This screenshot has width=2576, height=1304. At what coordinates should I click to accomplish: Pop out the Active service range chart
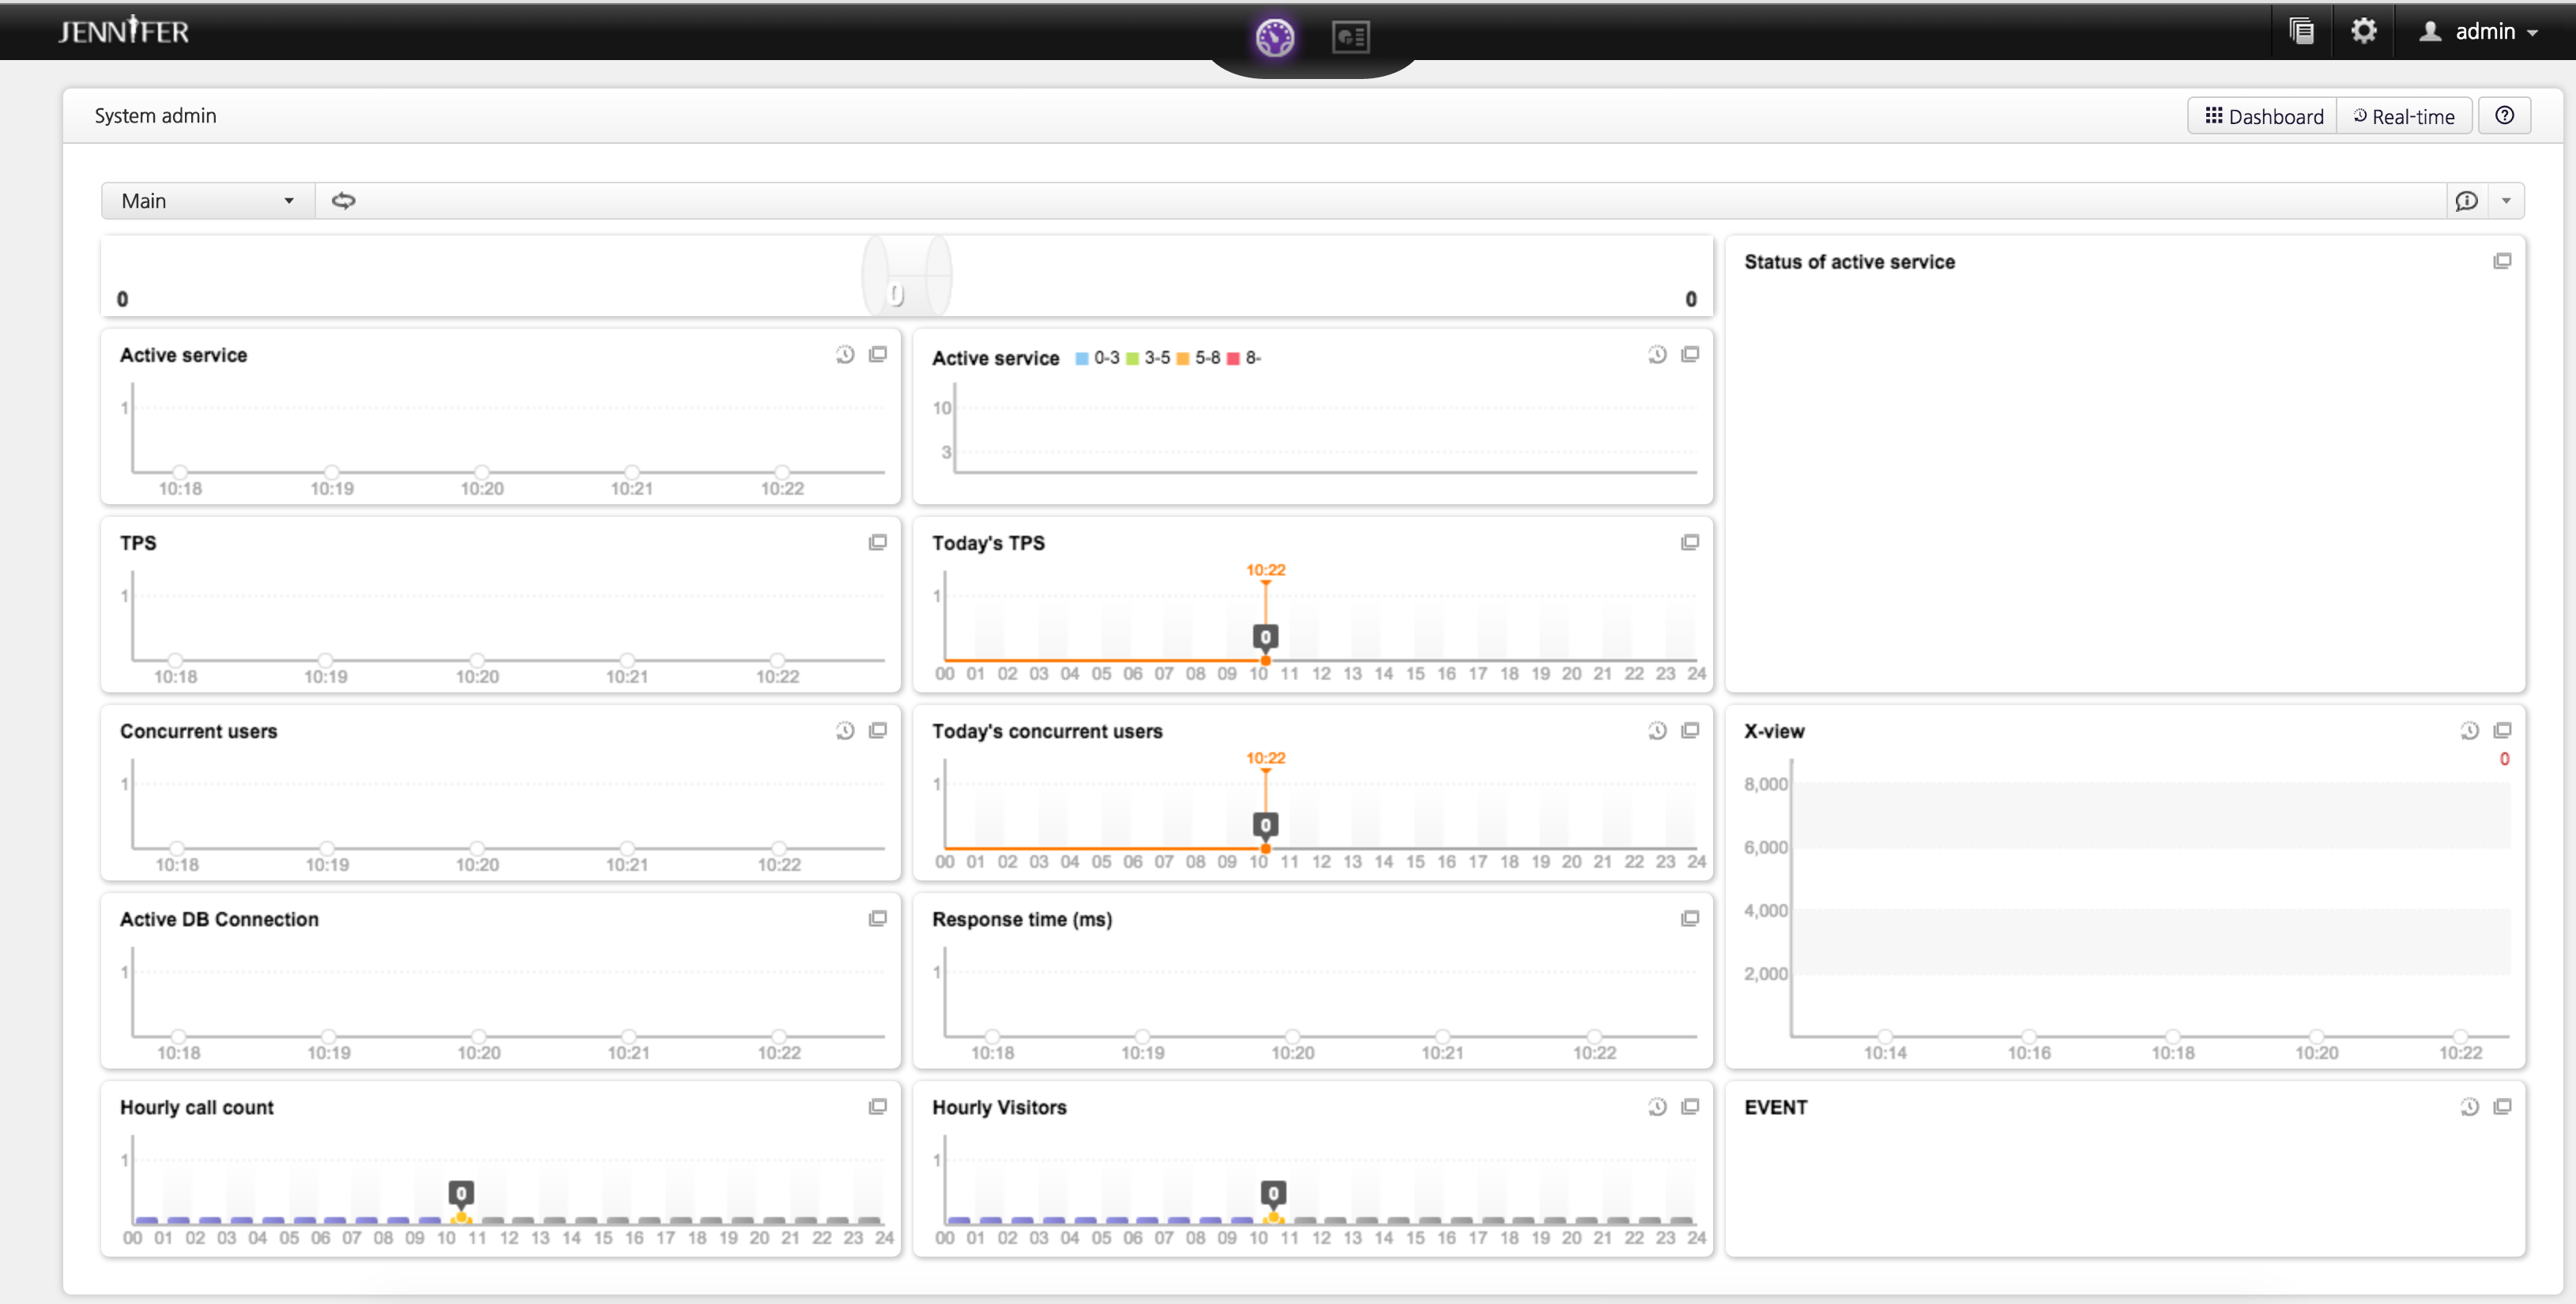point(1690,354)
